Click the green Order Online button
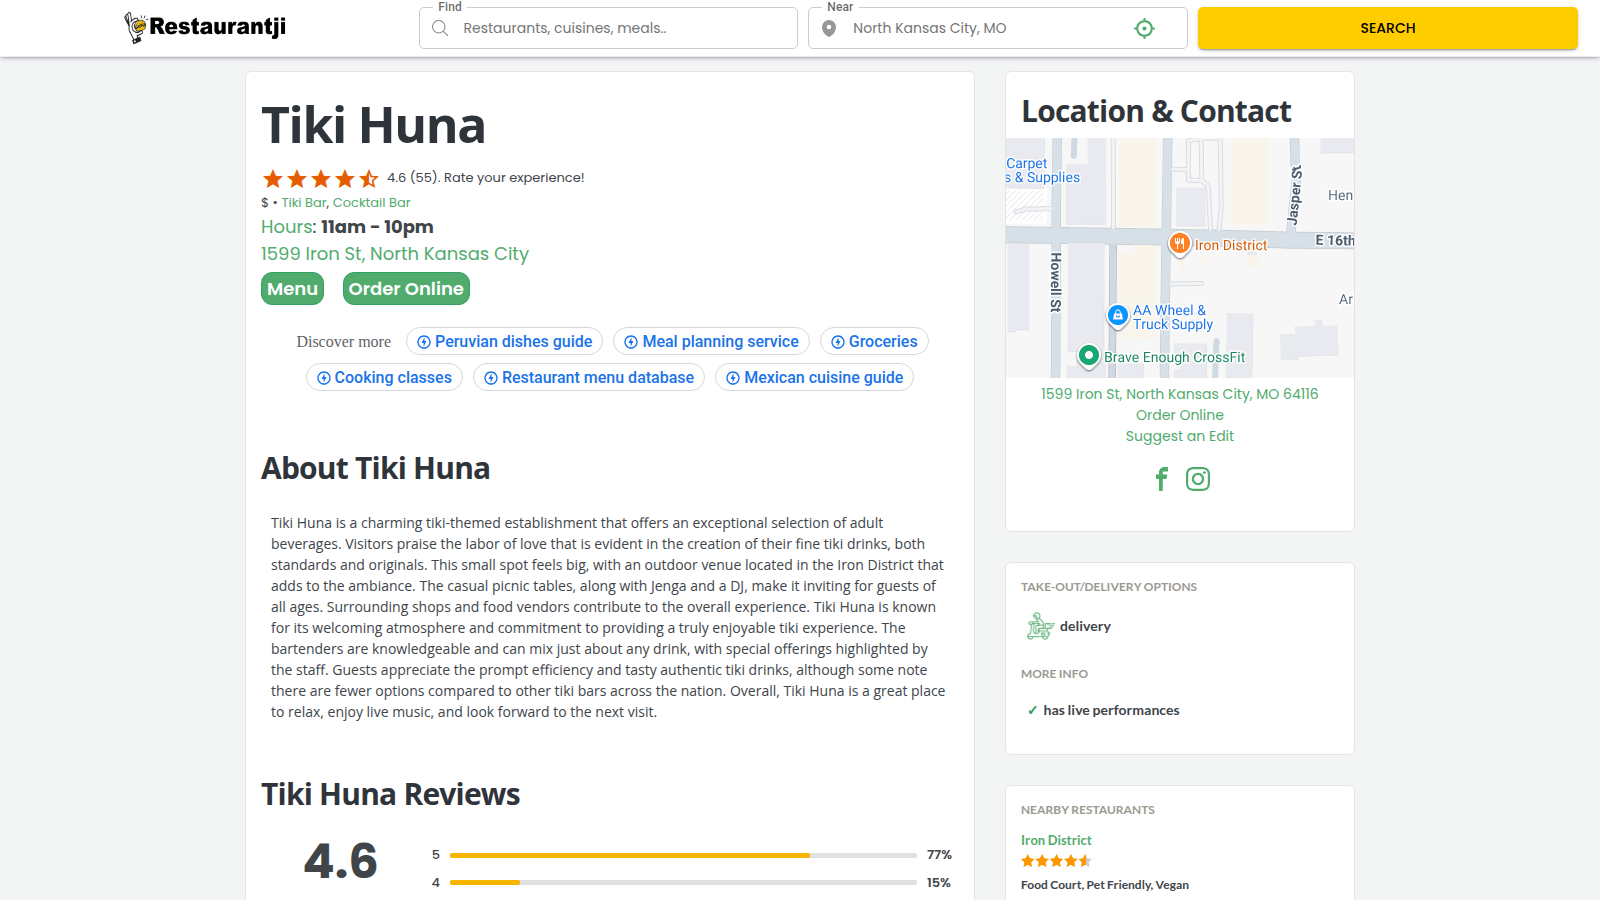Viewport: 1600px width, 900px height. click(x=406, y=289)
